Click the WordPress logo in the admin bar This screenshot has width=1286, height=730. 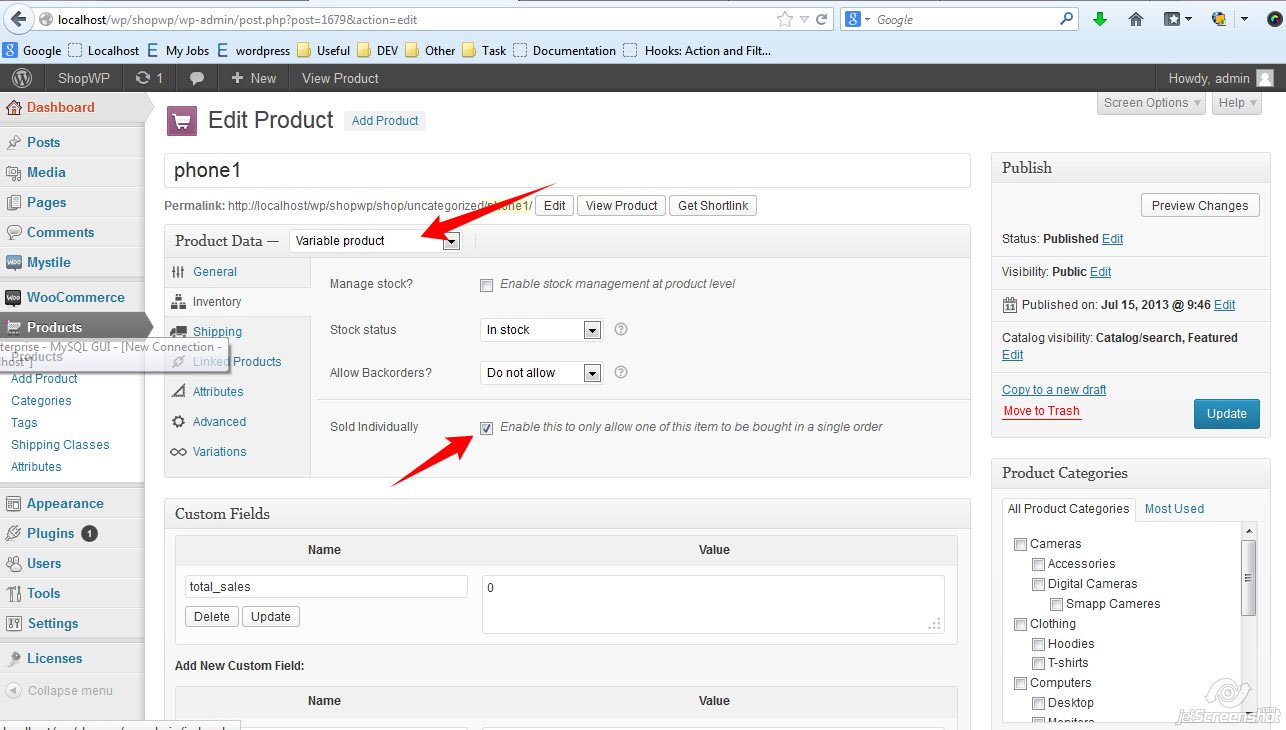pos(22,78)
